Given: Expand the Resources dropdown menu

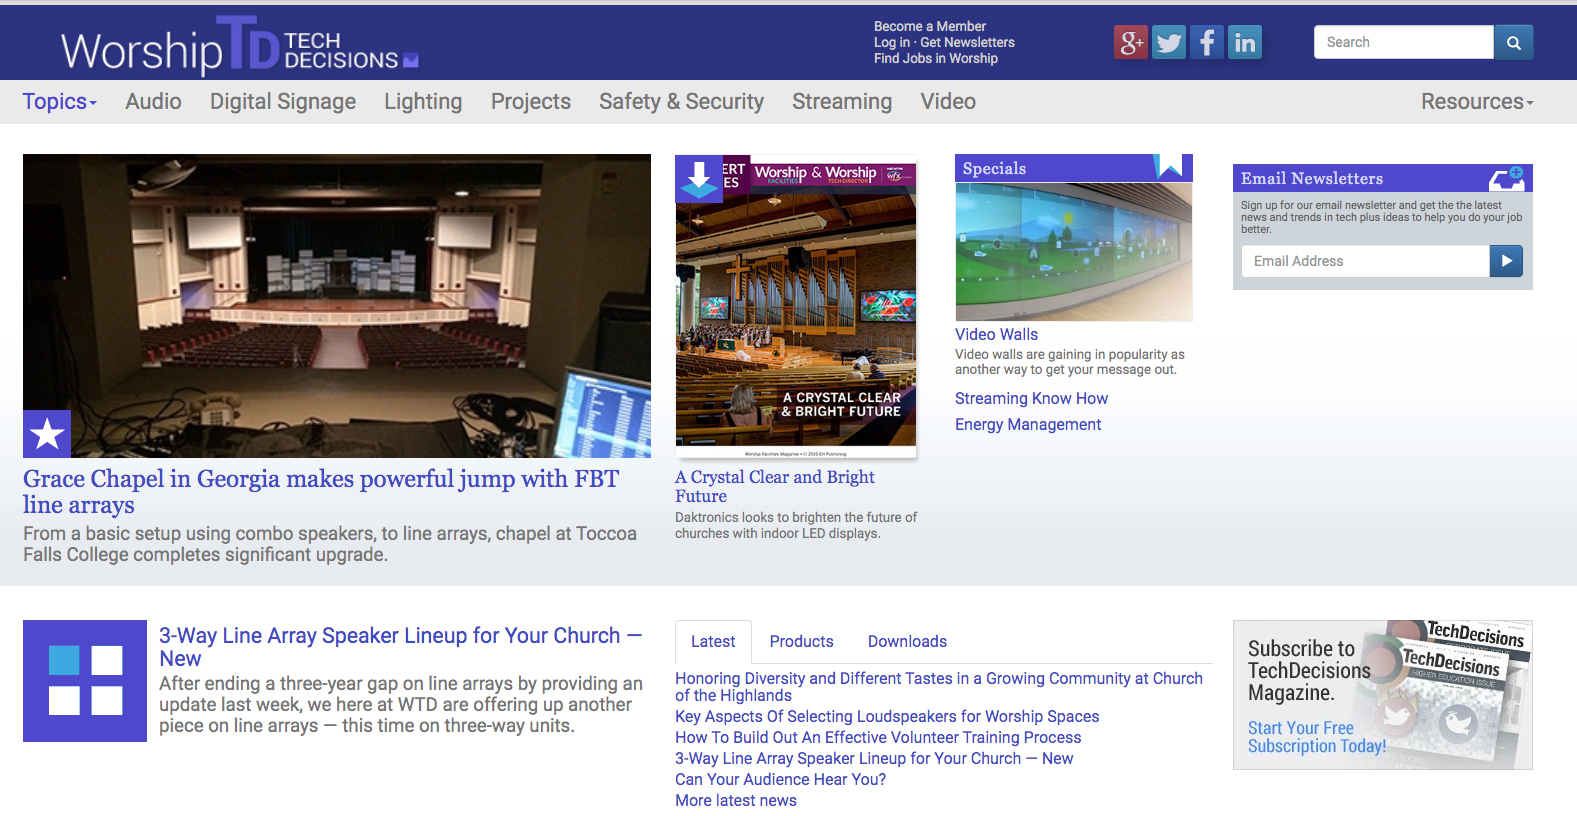Looking at the screenshot, I should point(1476,102).
